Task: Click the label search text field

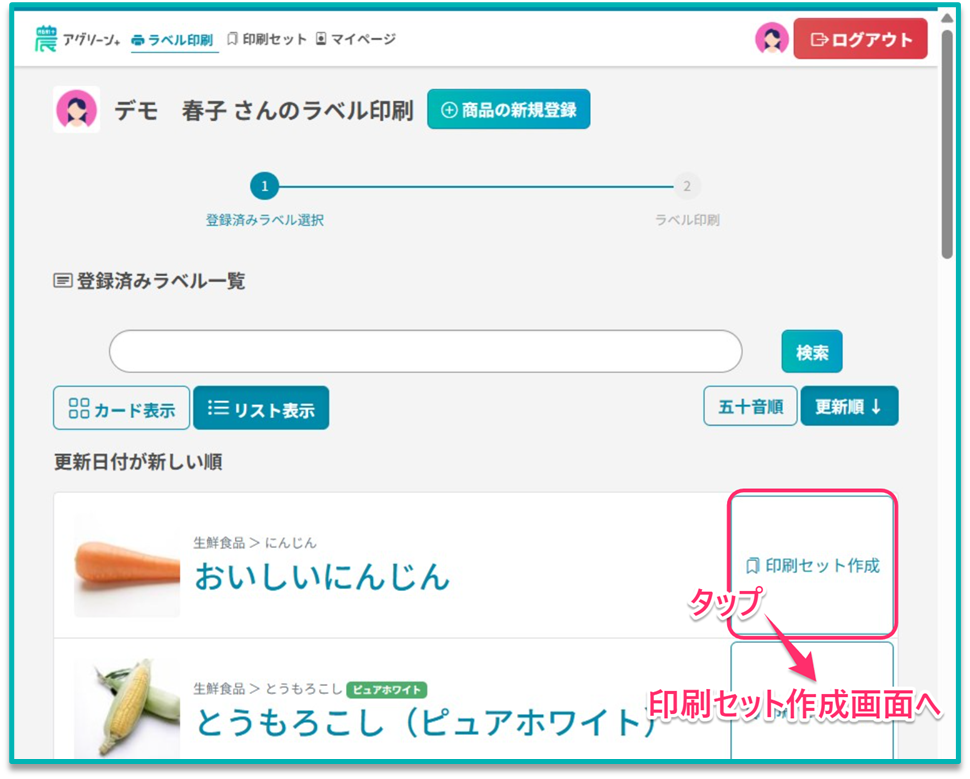Action: [x=425, y=352]
